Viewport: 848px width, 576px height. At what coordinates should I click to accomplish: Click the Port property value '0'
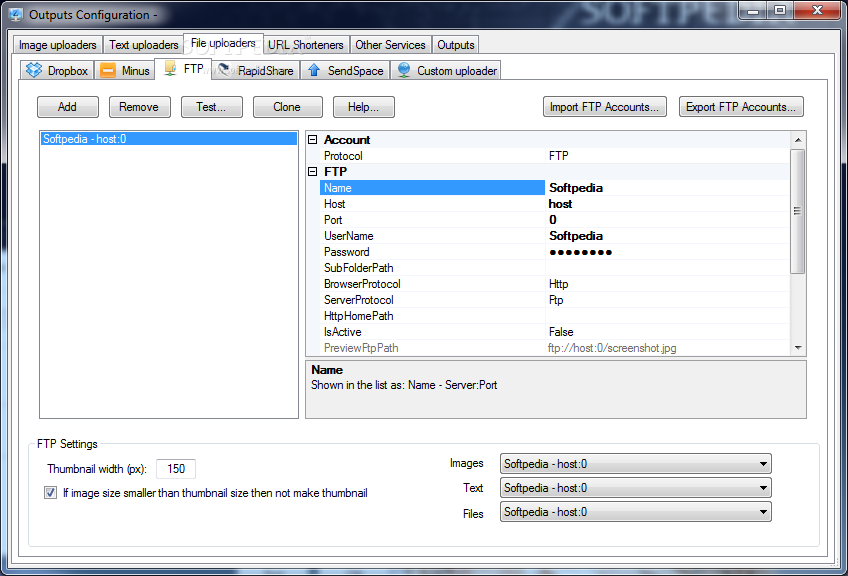pos(553,220)
